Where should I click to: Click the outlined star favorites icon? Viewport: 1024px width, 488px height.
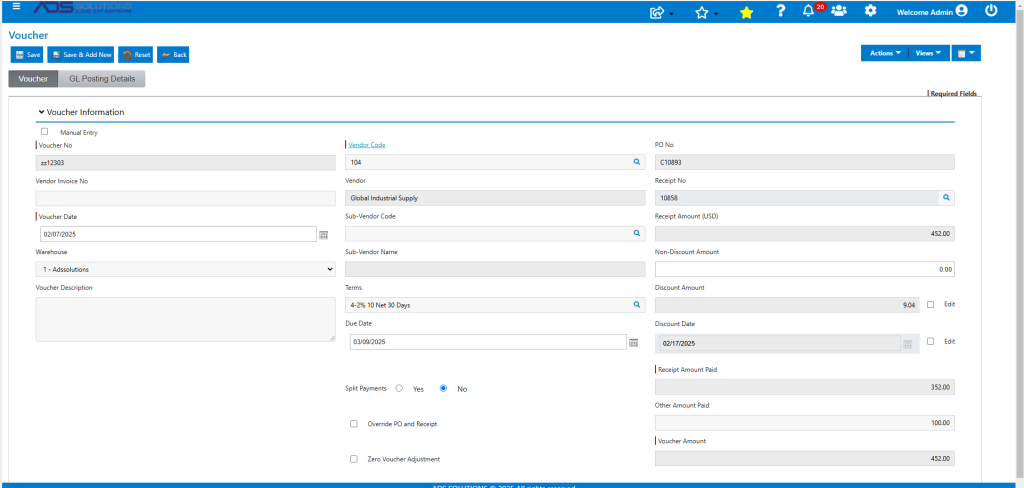702,12
